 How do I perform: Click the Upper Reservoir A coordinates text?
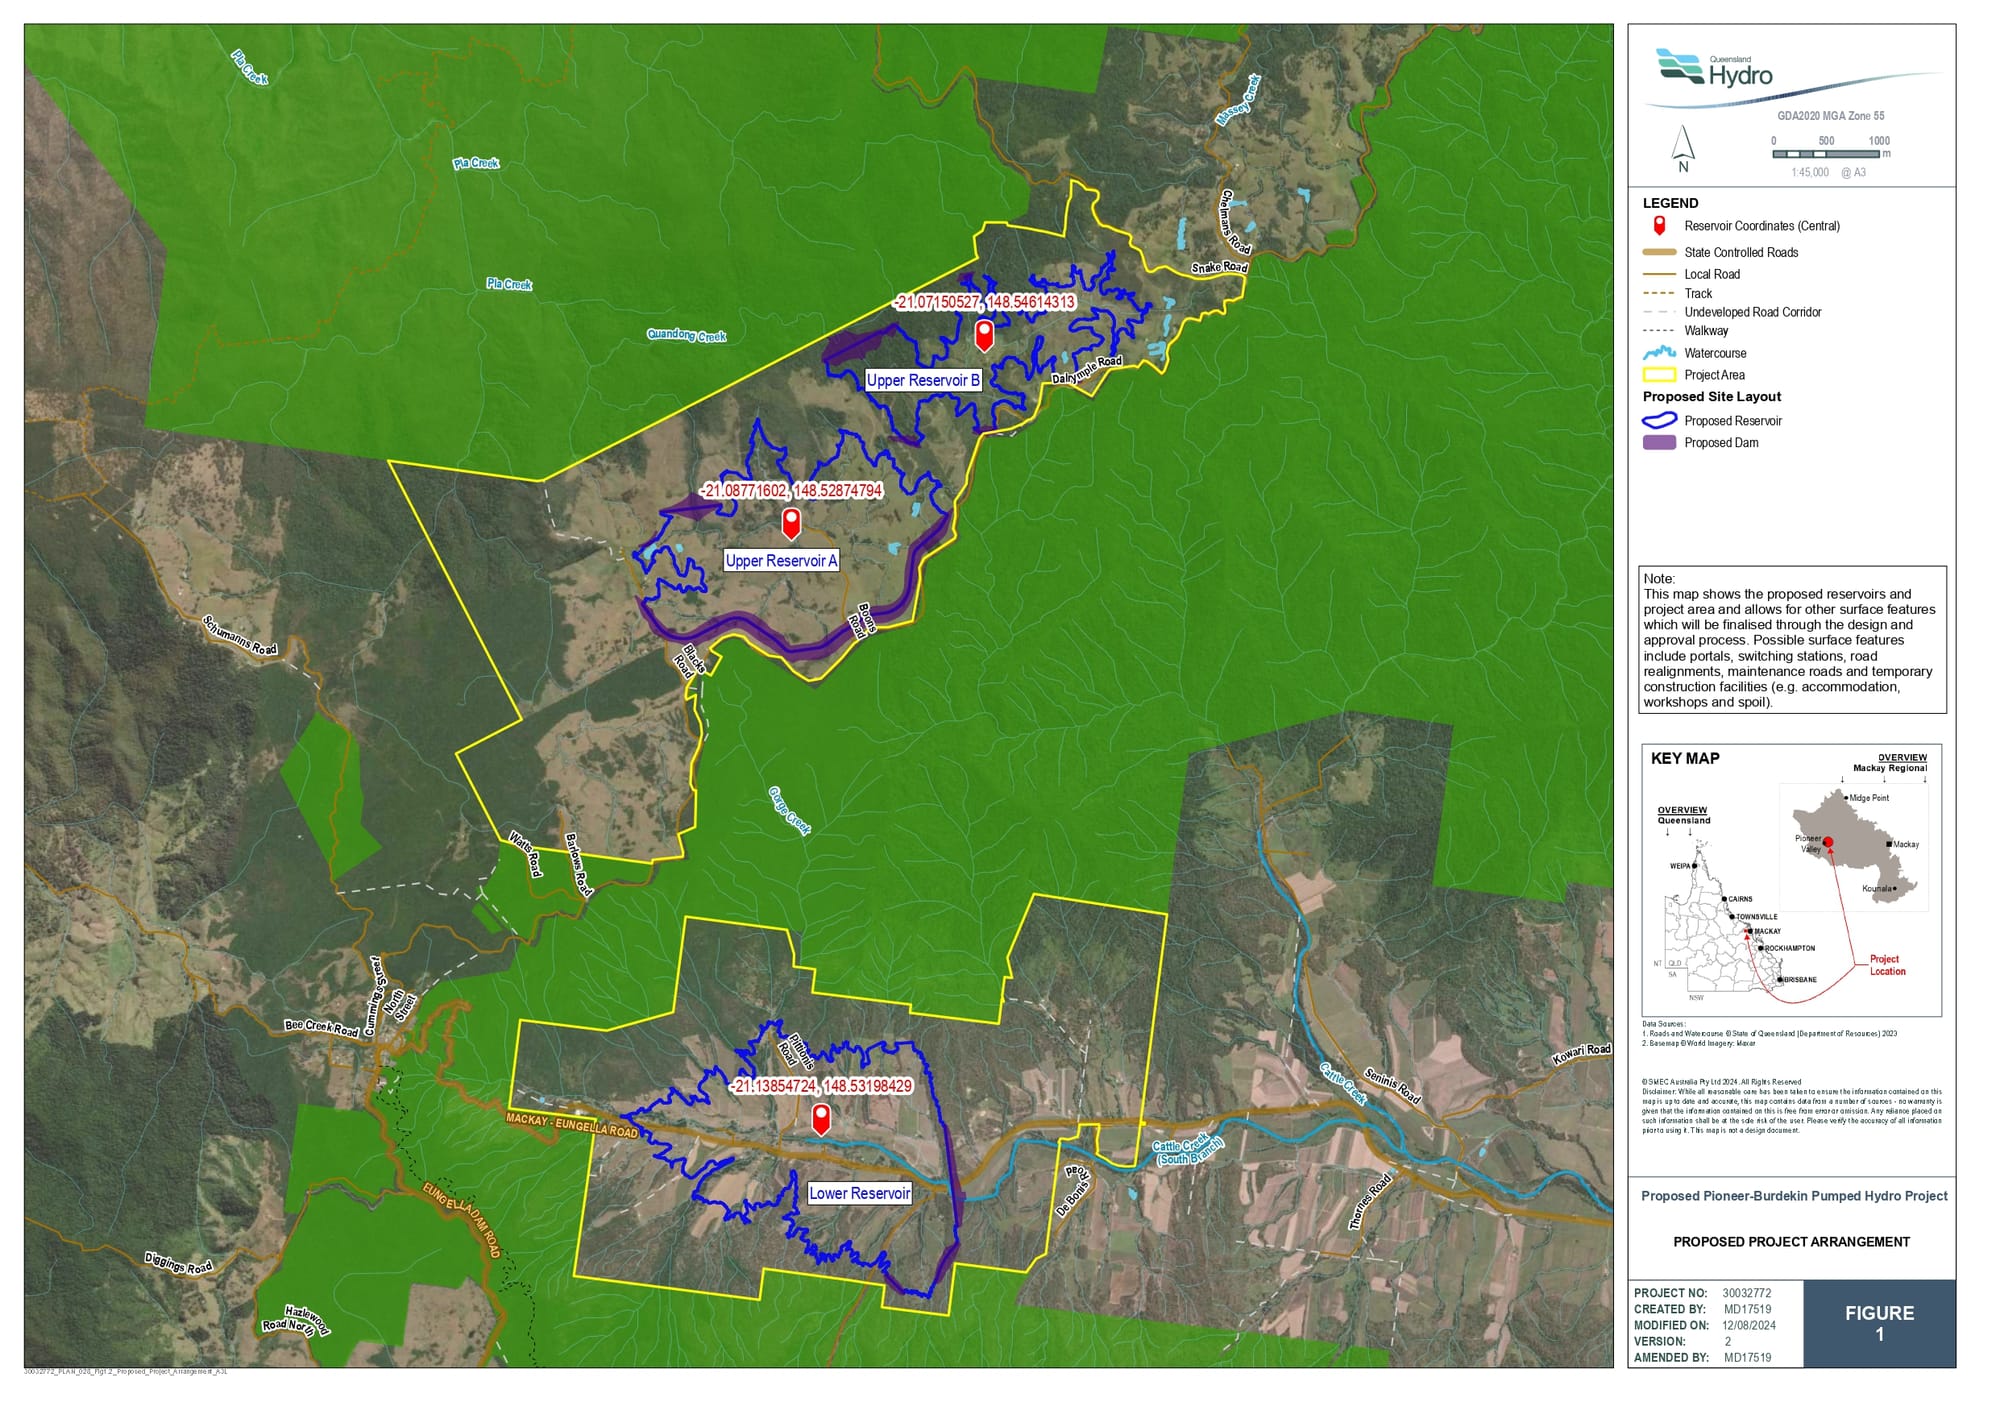[791, 491]
